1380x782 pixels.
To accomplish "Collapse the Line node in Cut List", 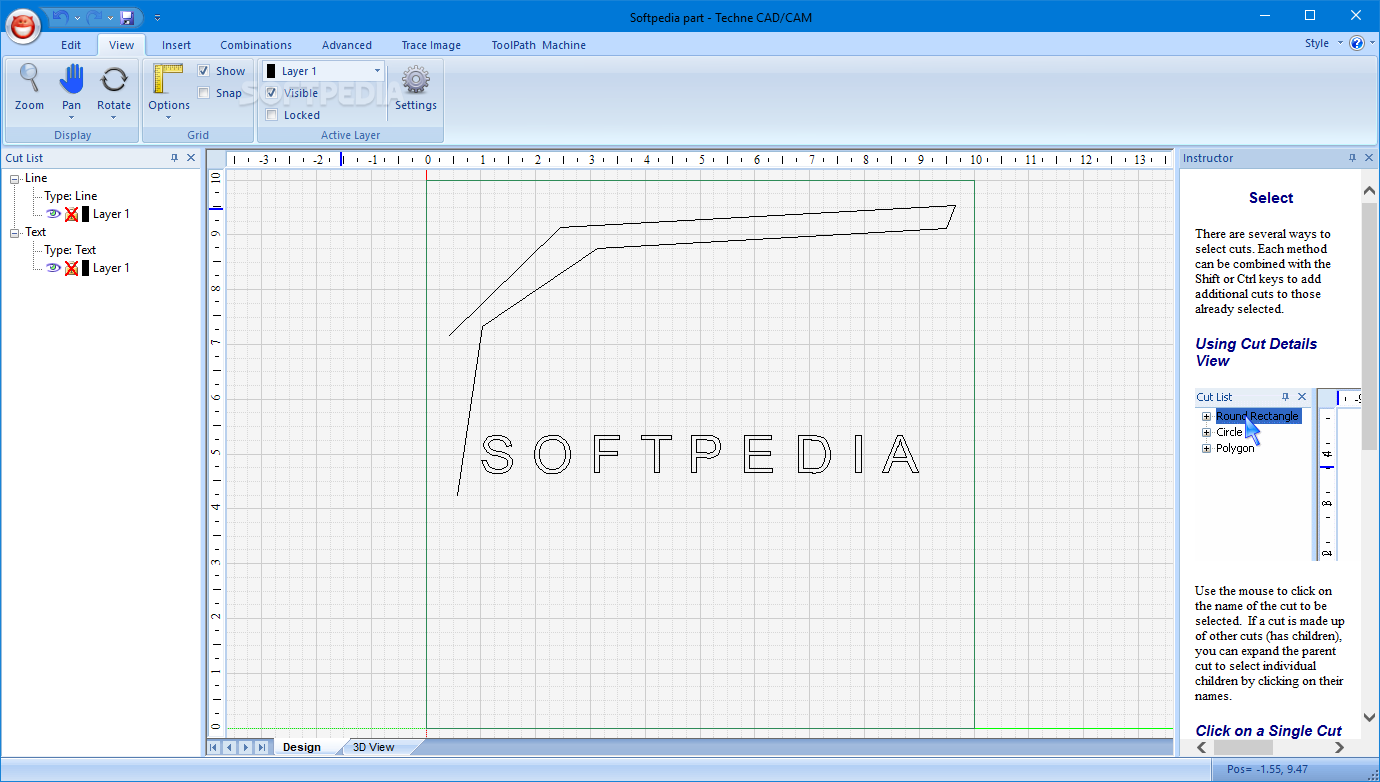I will pyautogui.click(x=15, y=179).
